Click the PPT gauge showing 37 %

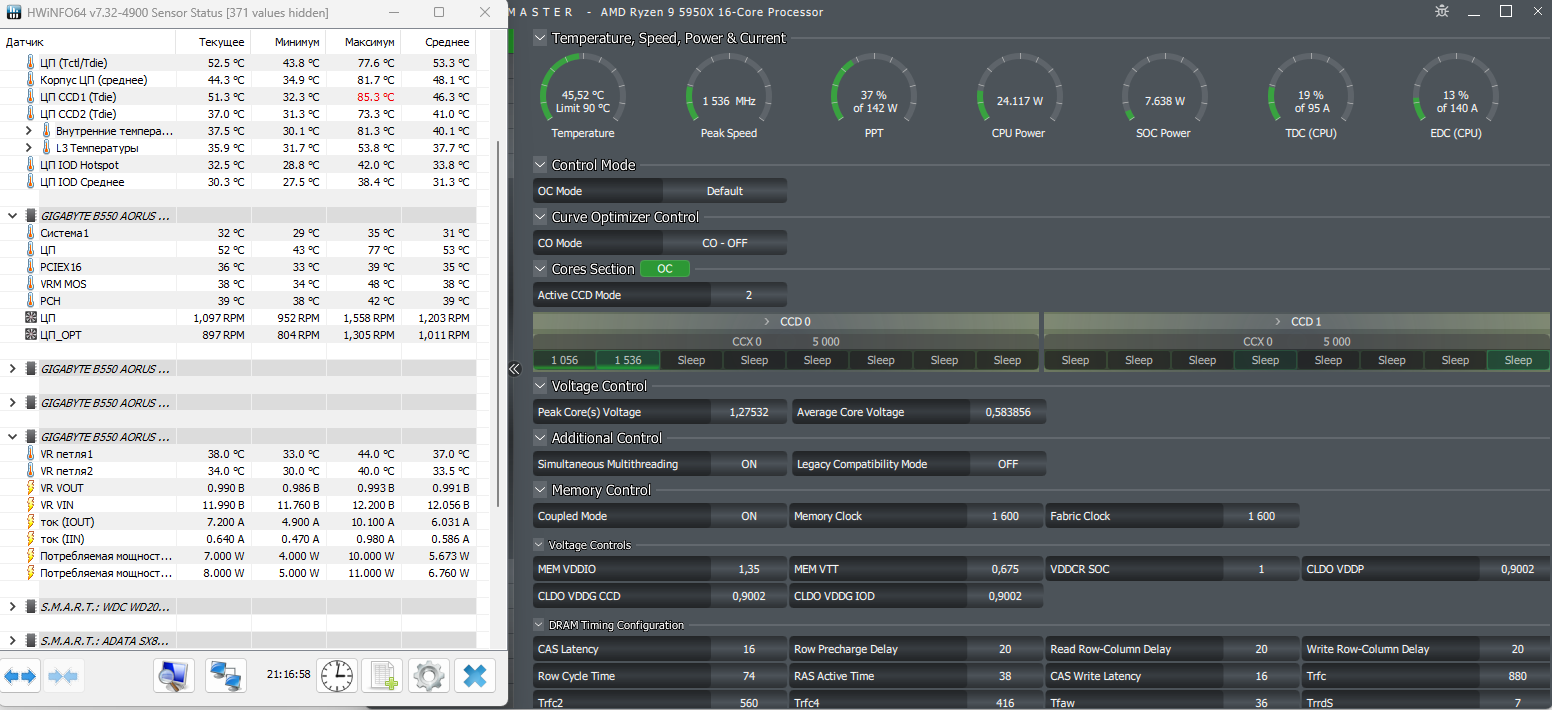pos(874,95)
